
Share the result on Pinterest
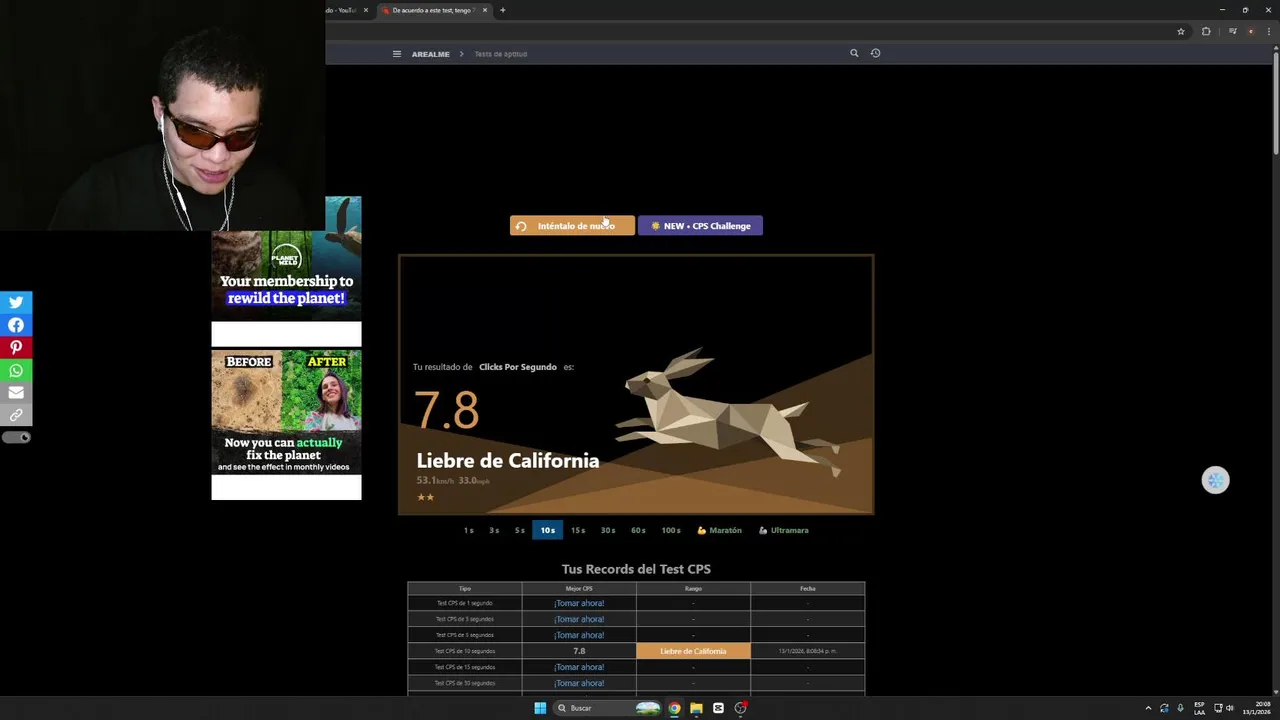tap(16, 347)
